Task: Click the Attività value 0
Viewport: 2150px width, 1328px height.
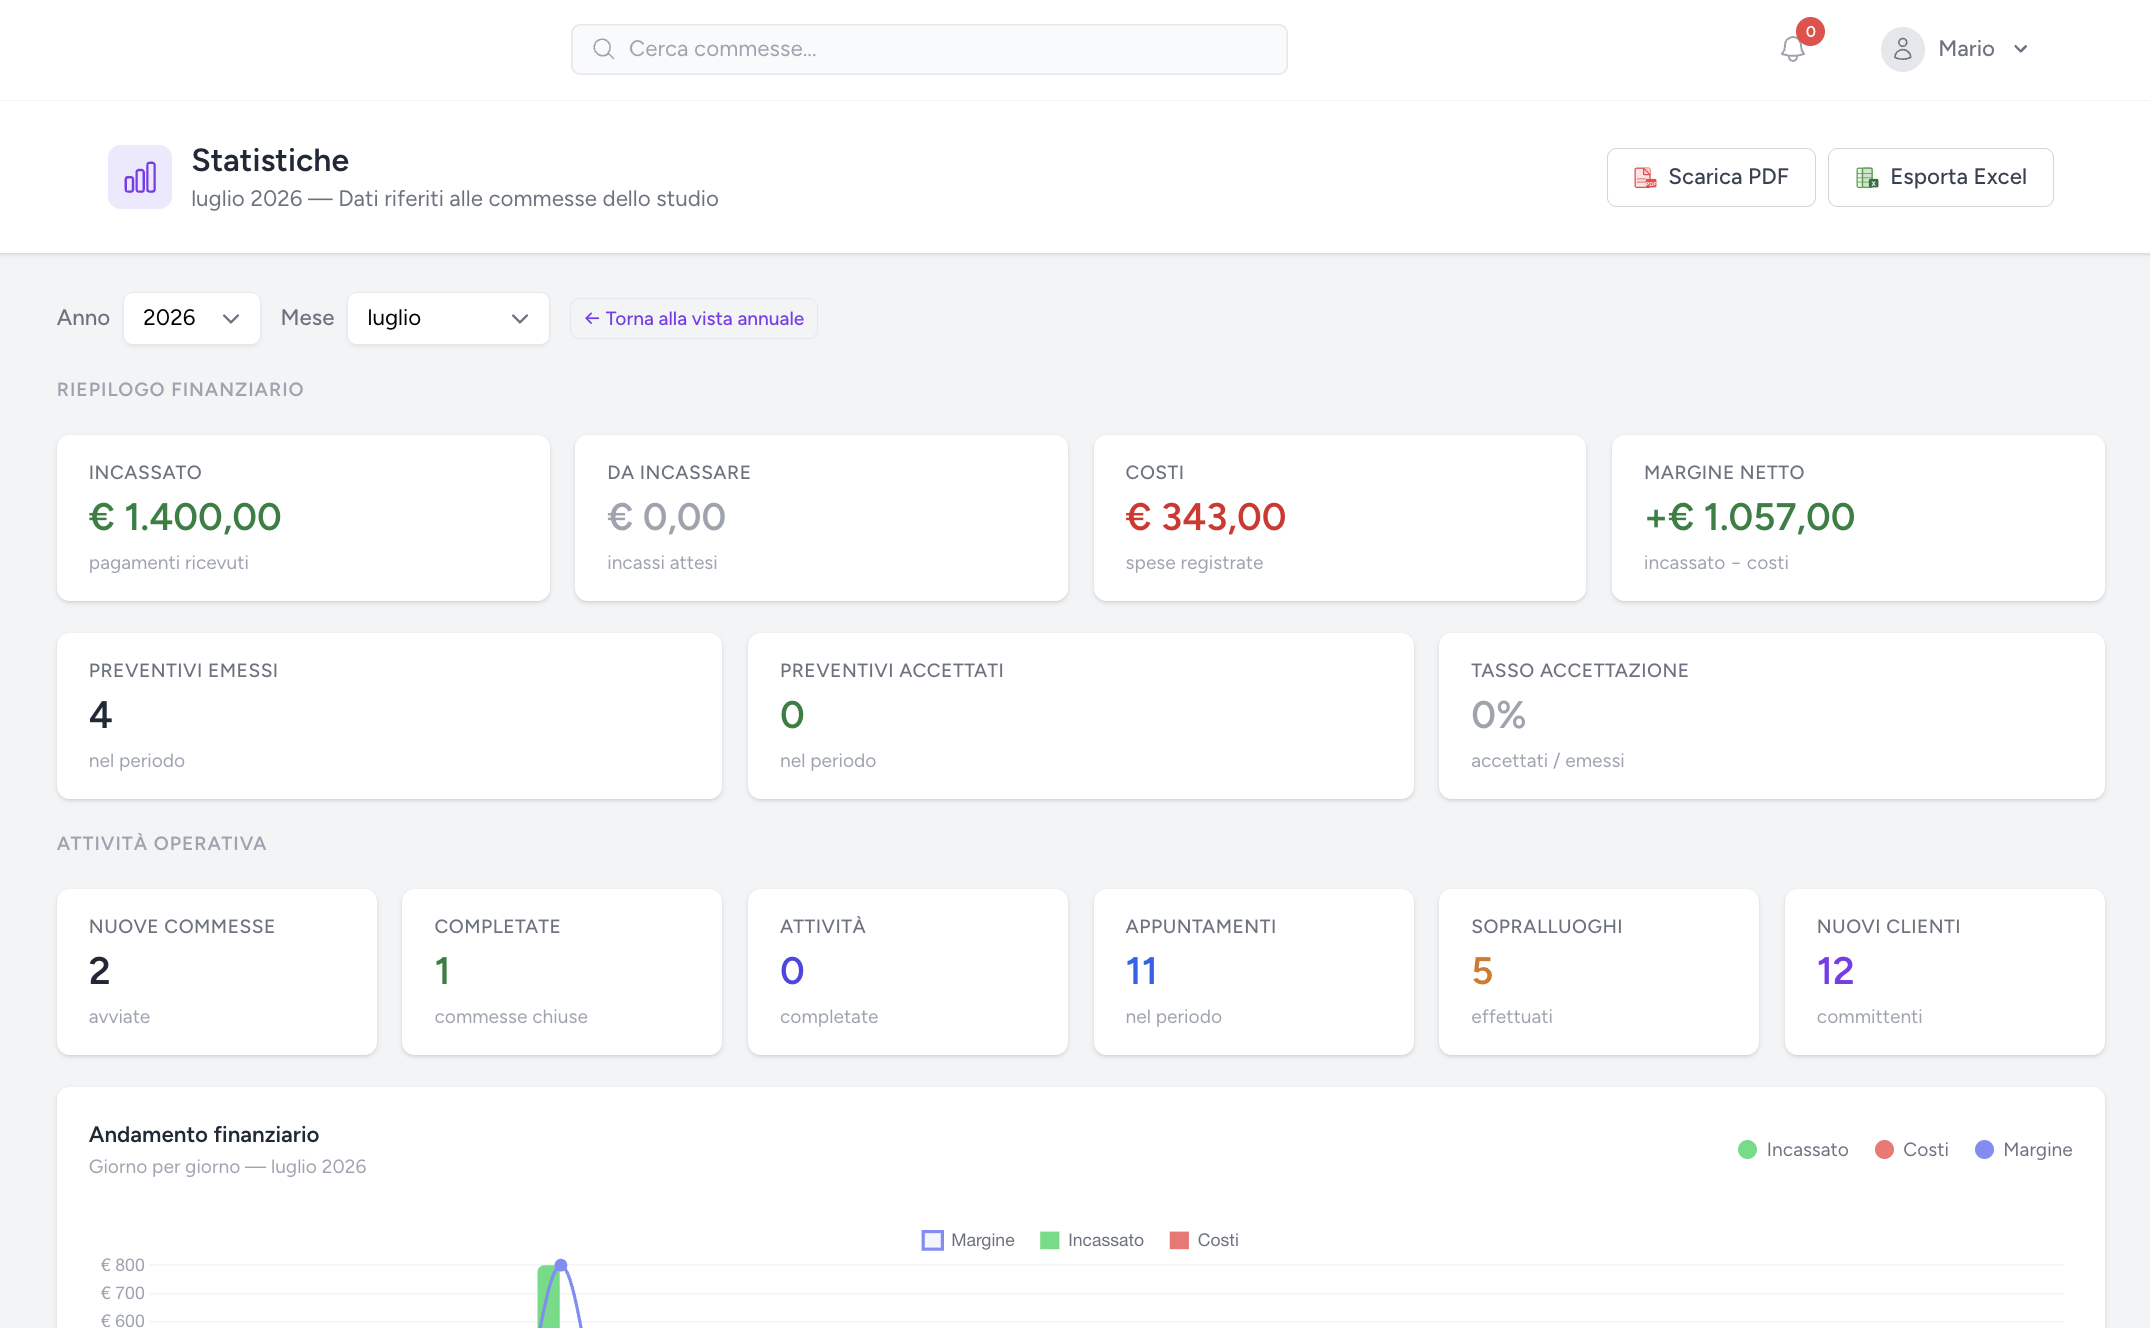Action: tap(792, 971)
